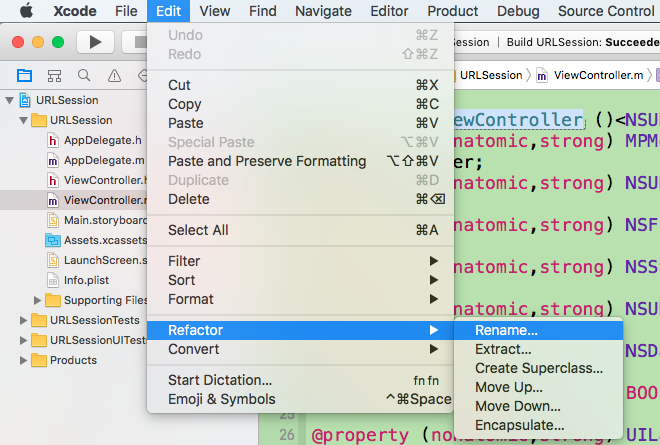The height and width of the screenshot is (445, 660).
Task: Collapse the URLSession group folder
Action: point(24,120)
